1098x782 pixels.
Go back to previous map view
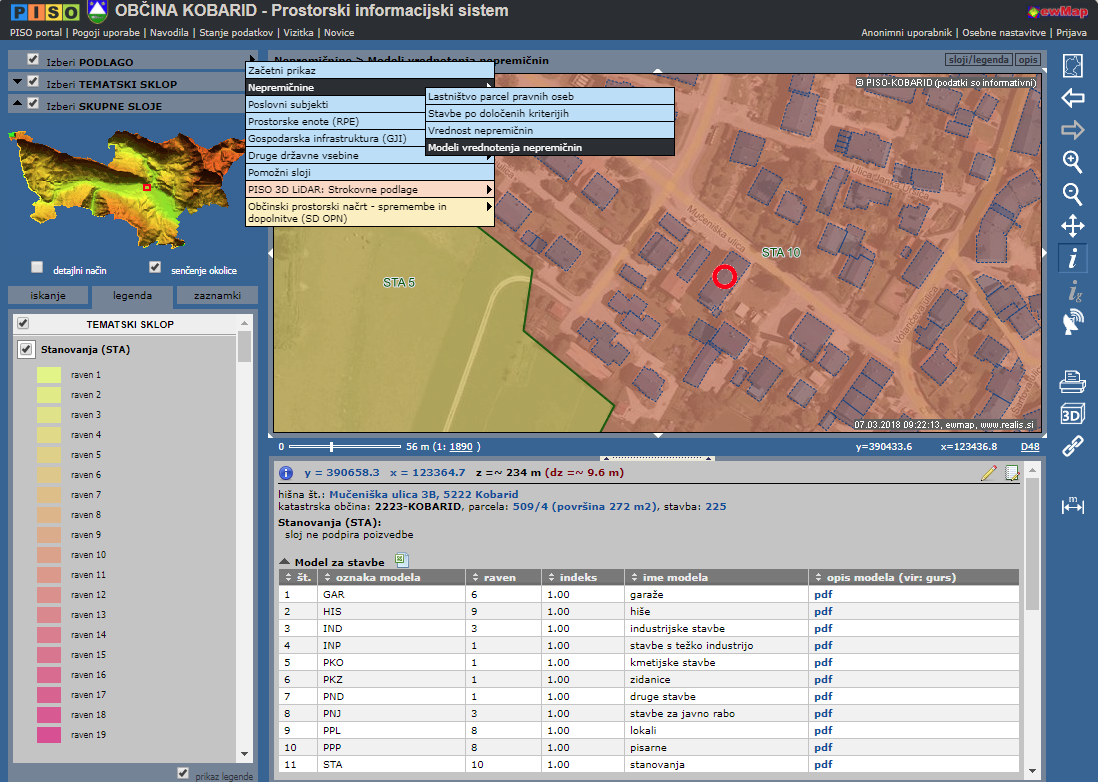point(1072,98)
